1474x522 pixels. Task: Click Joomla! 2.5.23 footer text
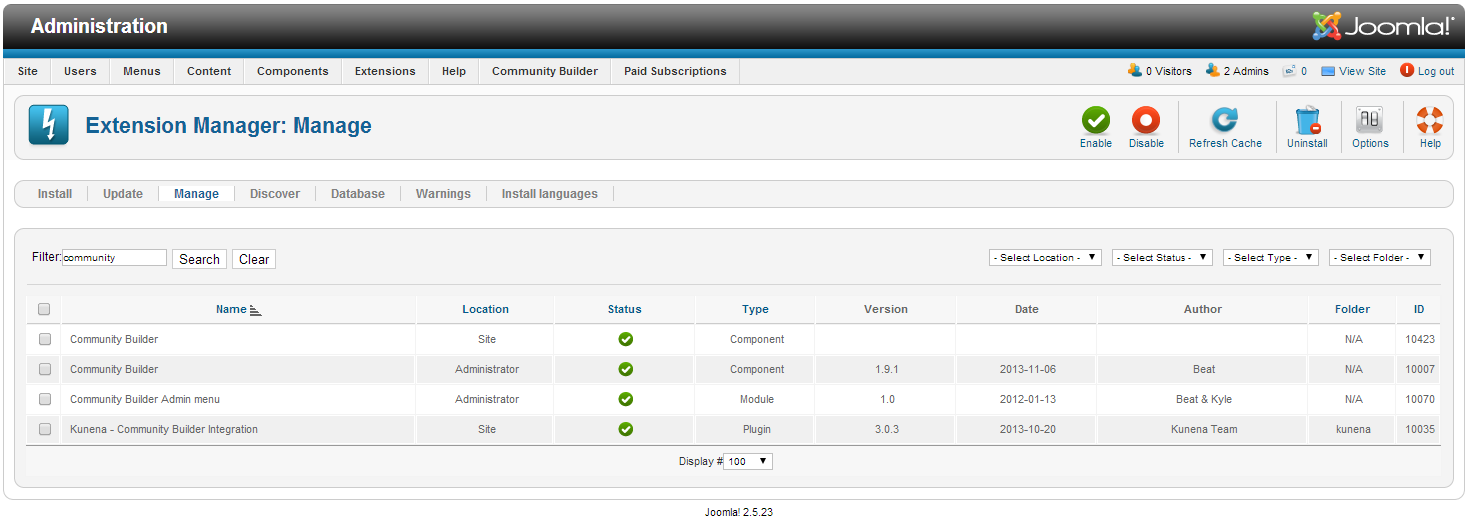pos(739,512)
